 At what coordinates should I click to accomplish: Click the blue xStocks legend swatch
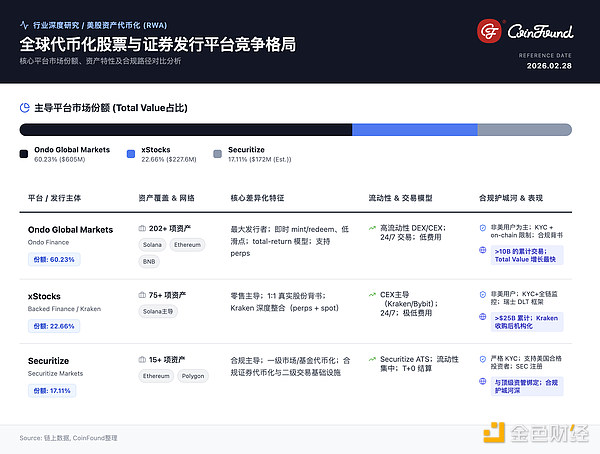pyautogui.click(x=132, y=153)
